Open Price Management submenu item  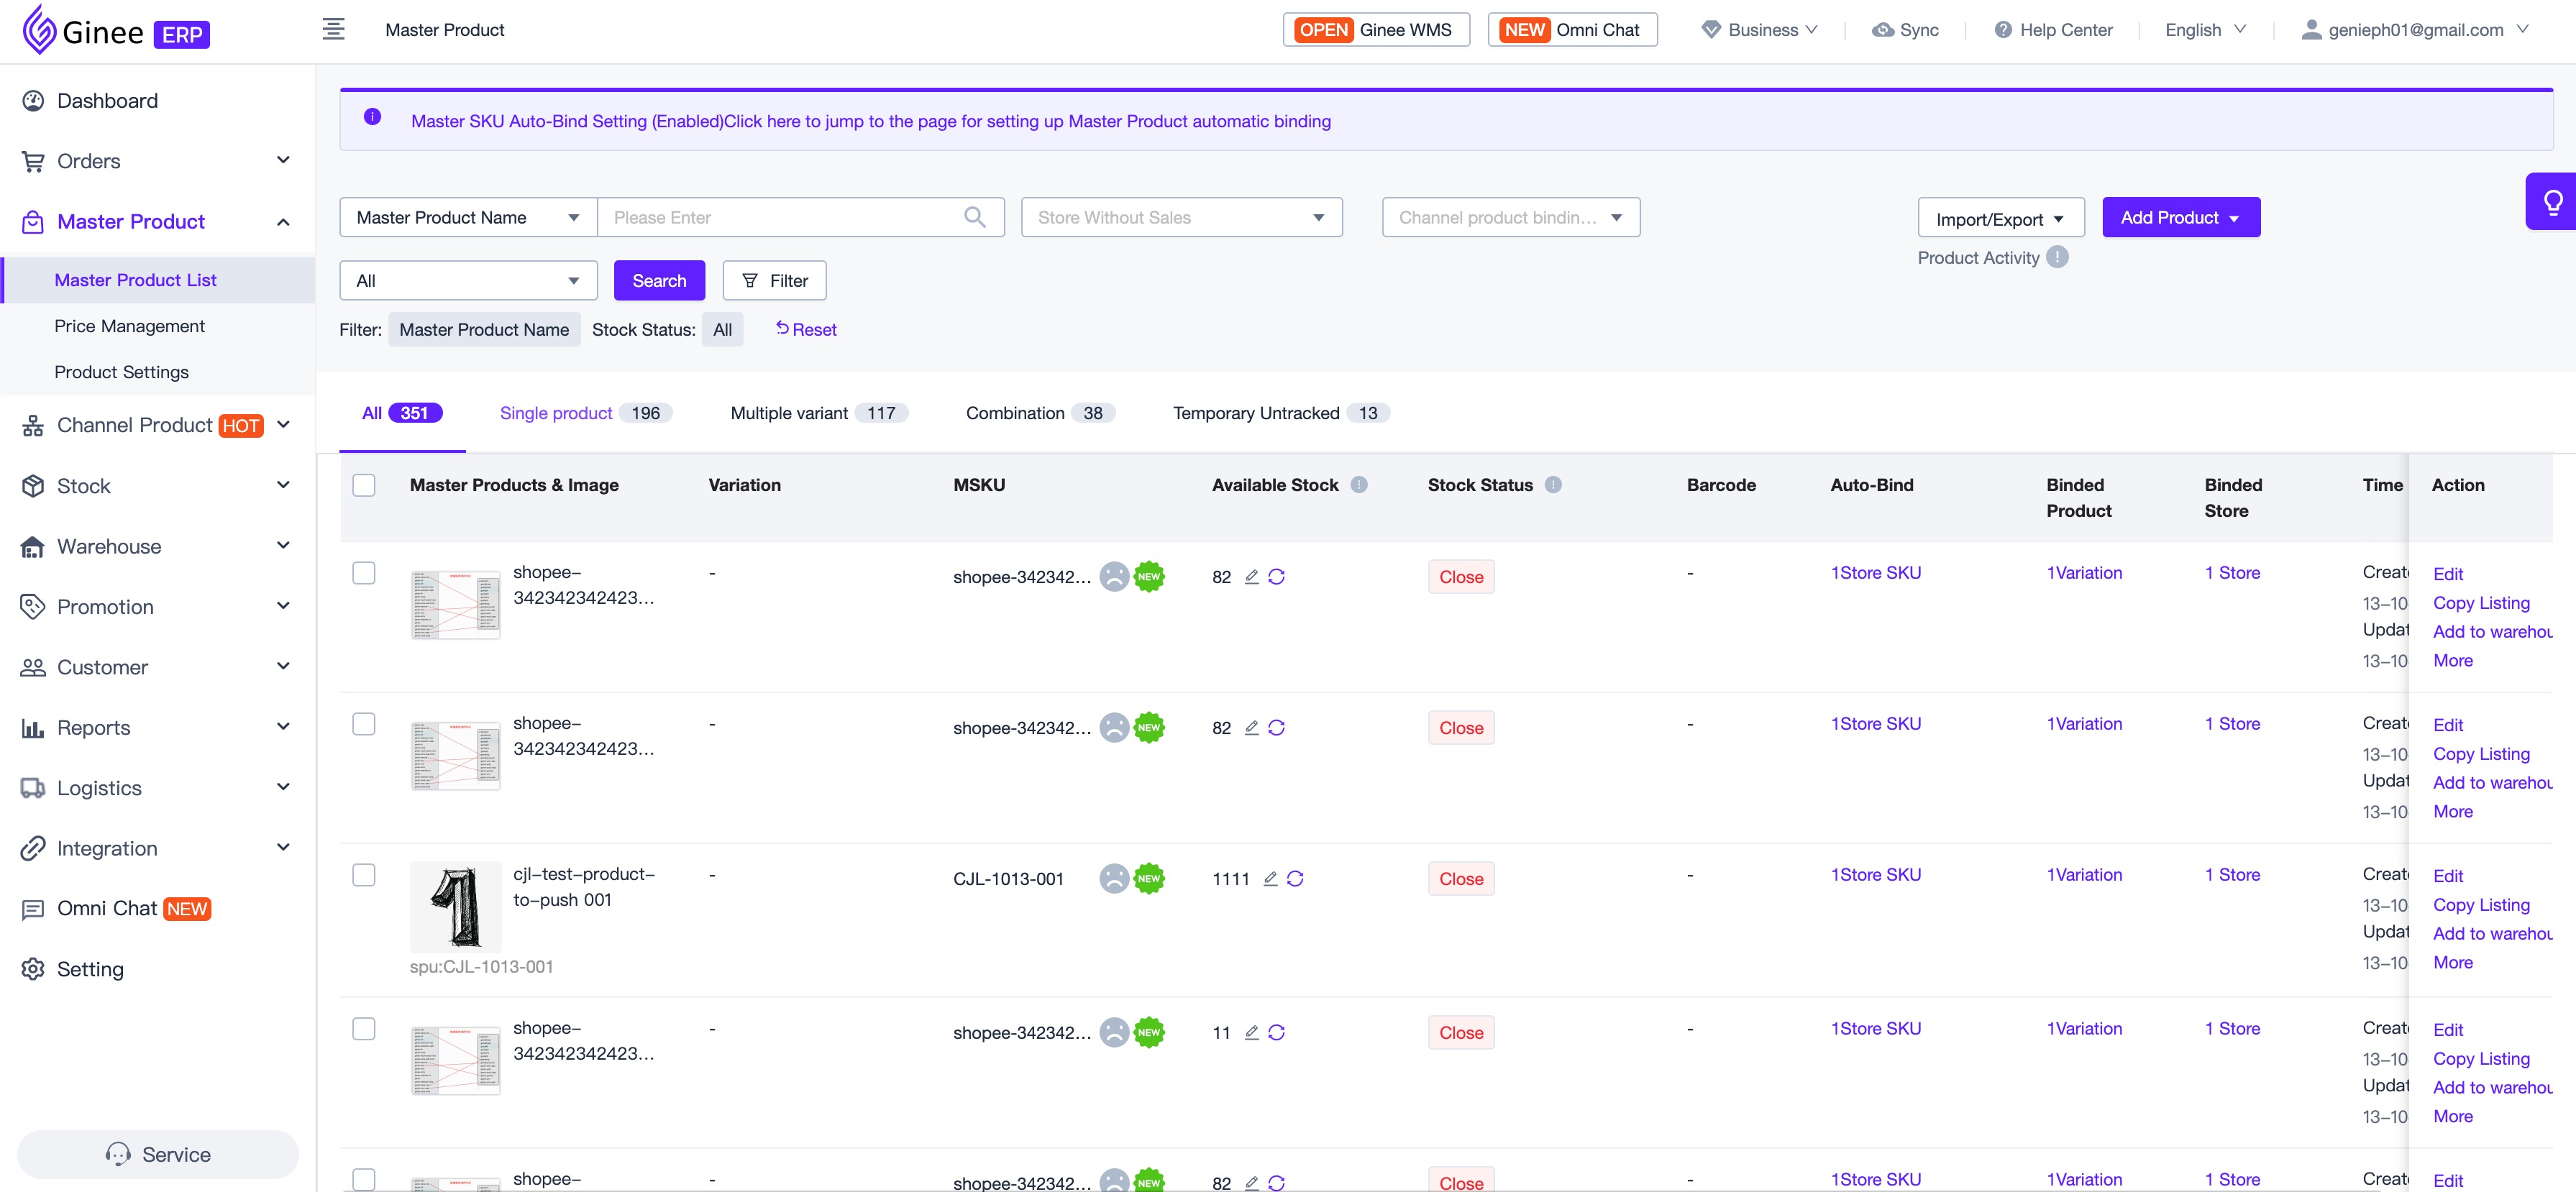[x=130, y=326]
